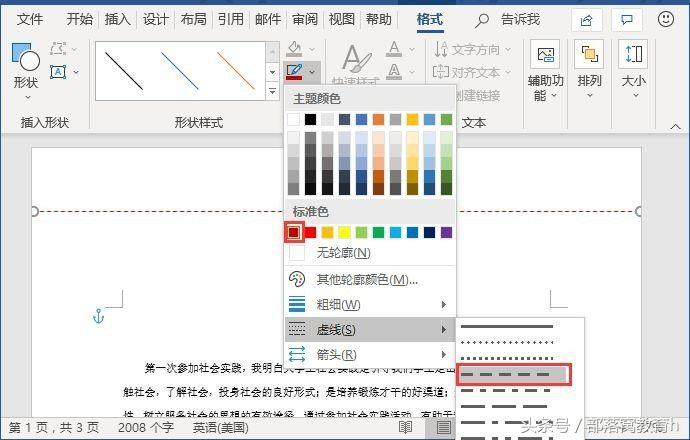Collapse the ribbon with the chevron
The image size is (690, 440).
click(675, 126)
